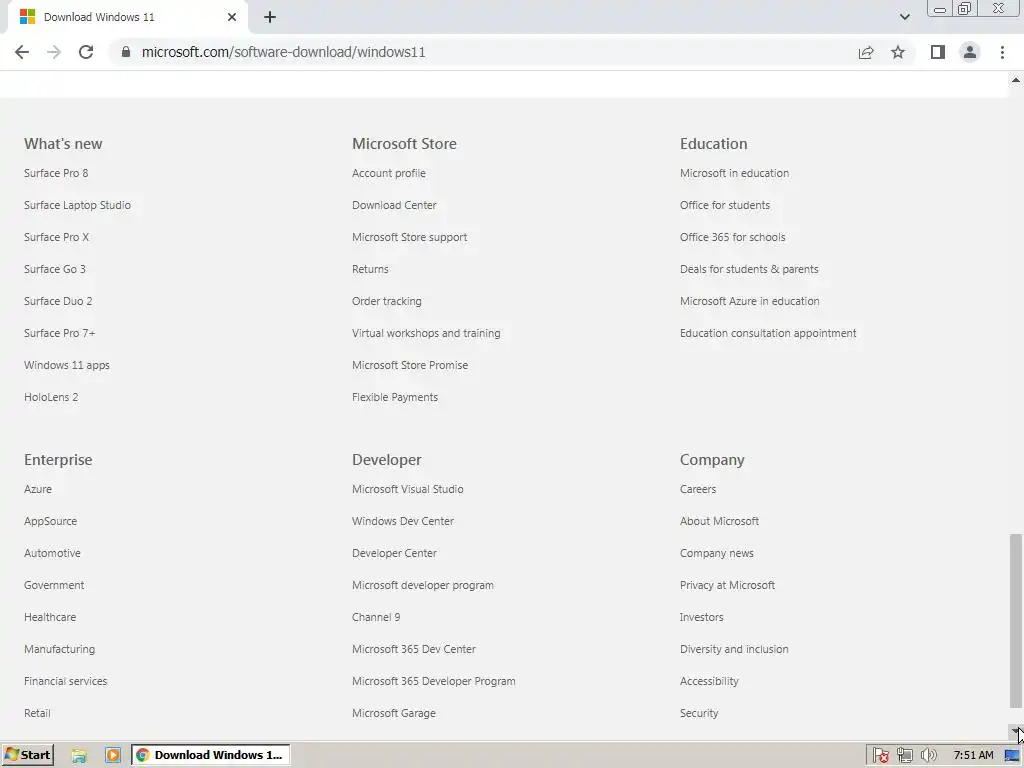Open the volume speaker tray icon
Screen dimensions: 1024x768
click(928, 756)
